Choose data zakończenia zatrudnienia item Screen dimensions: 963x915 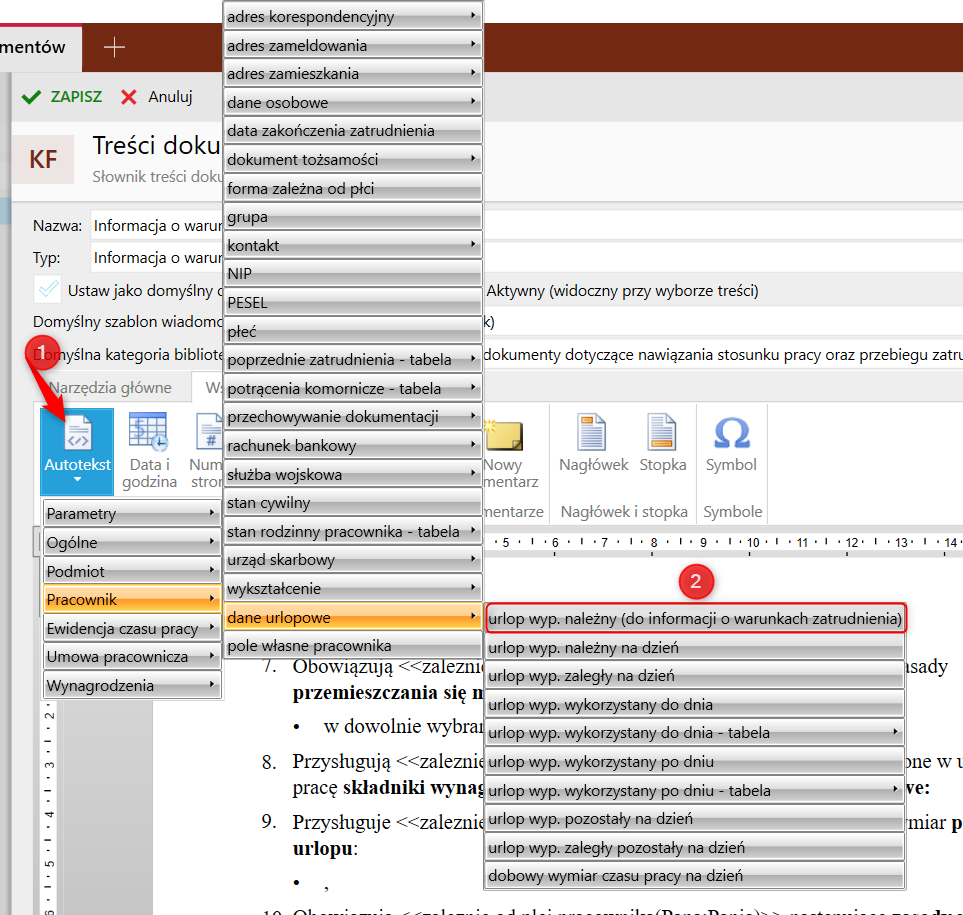[353, 131]
